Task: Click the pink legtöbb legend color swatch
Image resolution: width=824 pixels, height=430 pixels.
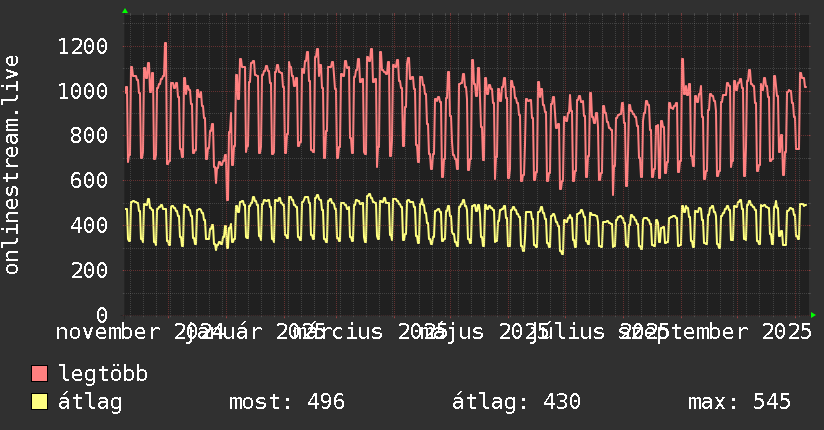Action: point(39,373)
